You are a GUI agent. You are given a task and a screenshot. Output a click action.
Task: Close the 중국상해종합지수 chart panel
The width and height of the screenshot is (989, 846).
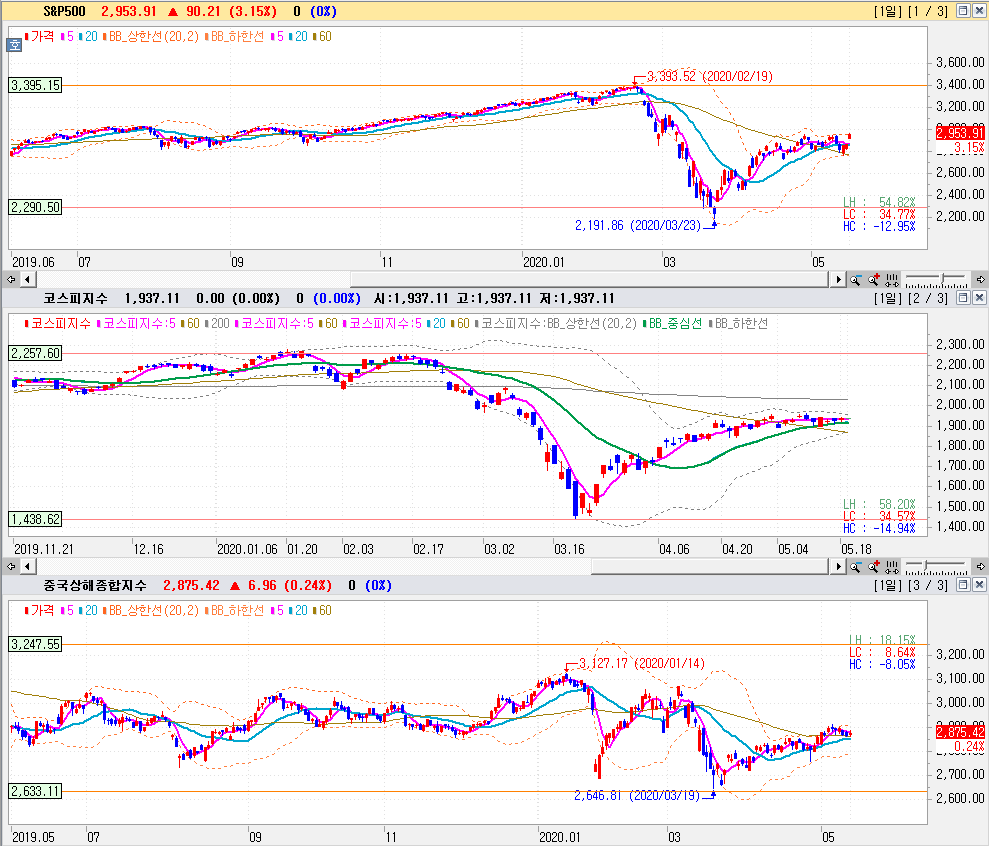click(x=979, y=585)
